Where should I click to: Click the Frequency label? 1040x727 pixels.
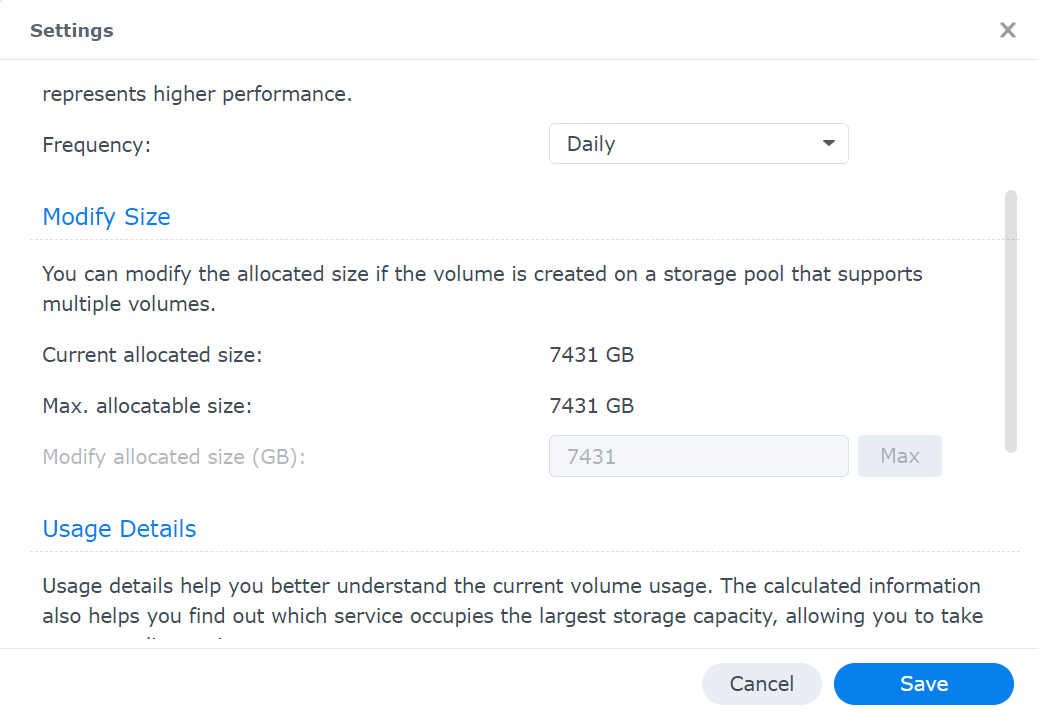(x=97, y=145)
